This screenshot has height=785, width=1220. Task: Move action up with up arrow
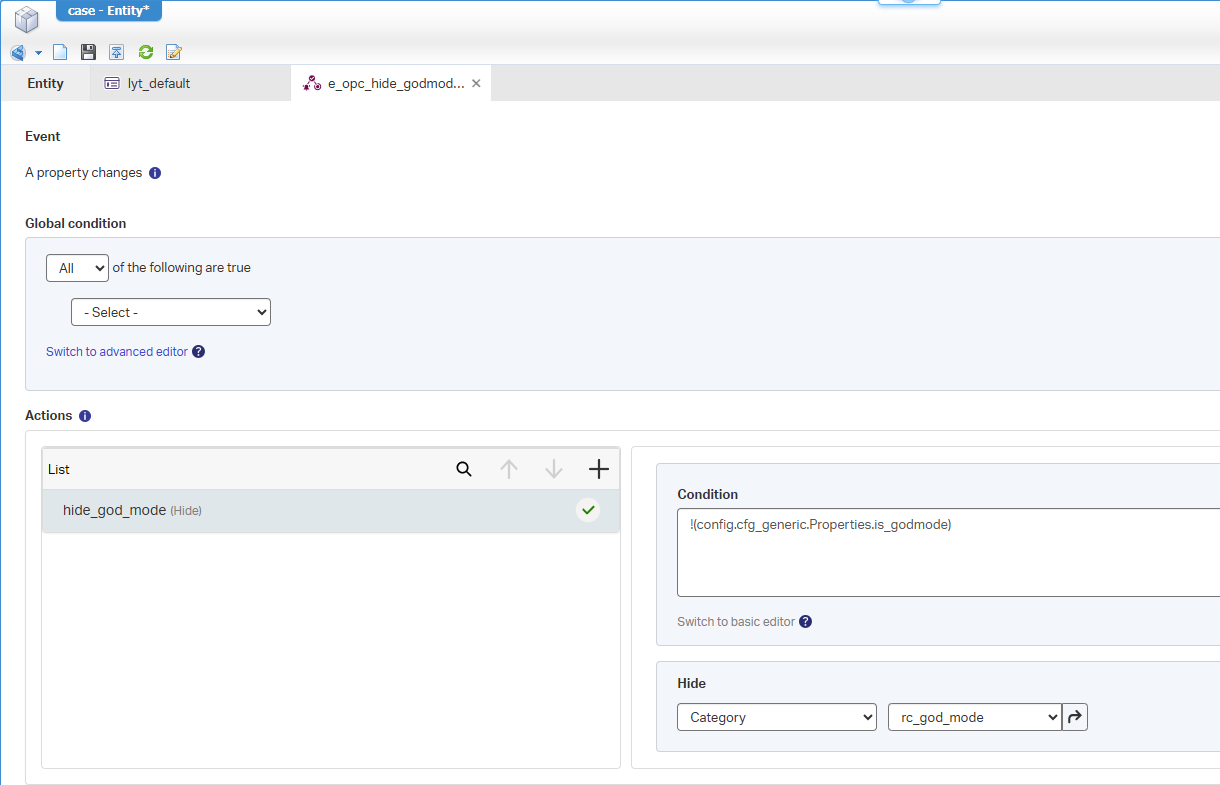(x=509, y=469)
